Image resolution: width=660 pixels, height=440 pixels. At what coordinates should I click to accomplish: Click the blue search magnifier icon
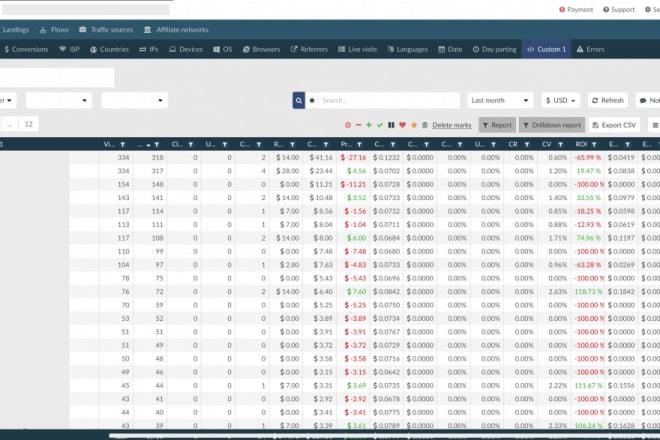point(298,100)
